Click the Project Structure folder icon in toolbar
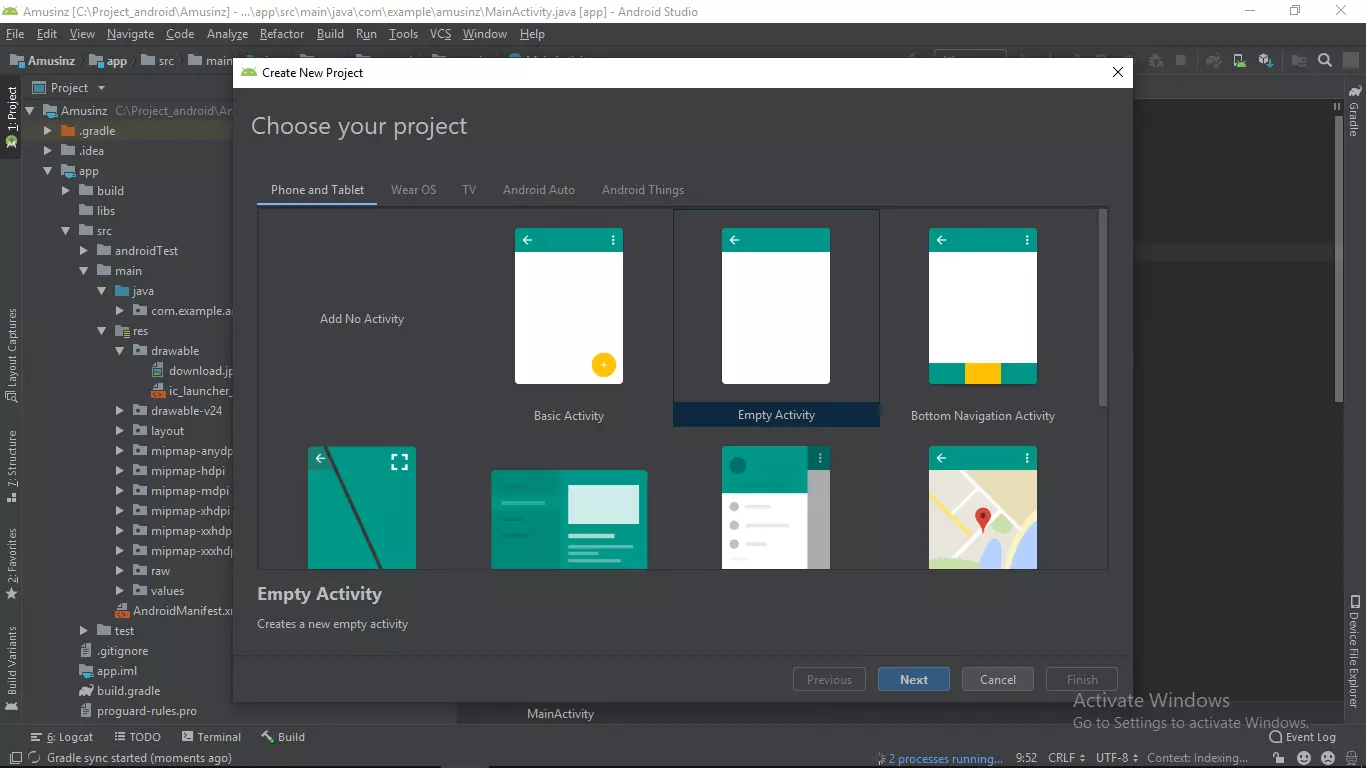The width and height of the screenshot is (1366, 768). coord(1299,61)
